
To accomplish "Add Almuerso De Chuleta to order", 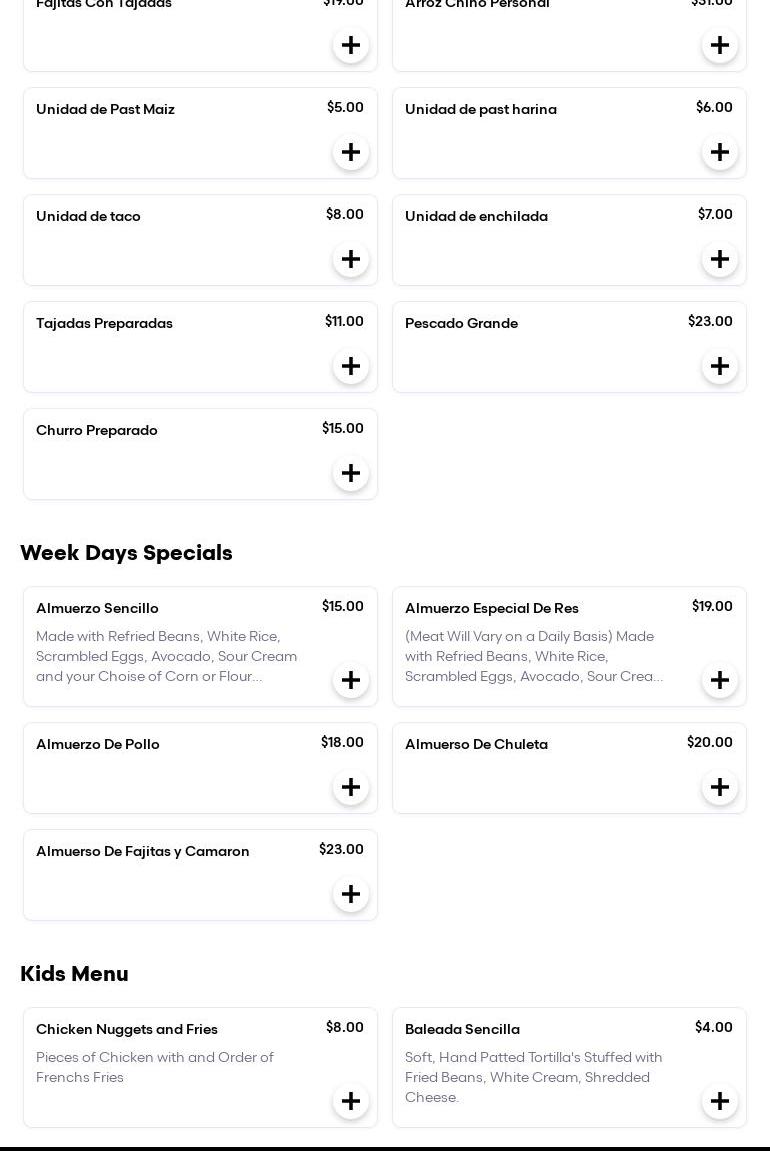I will tap(720, 787).
